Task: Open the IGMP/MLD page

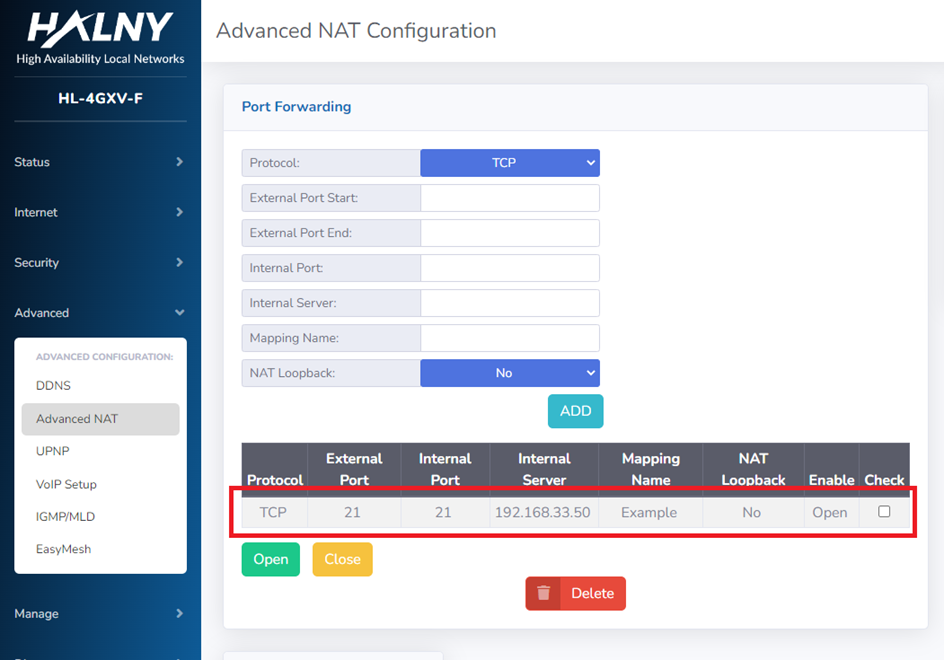Action: [65, 517]
